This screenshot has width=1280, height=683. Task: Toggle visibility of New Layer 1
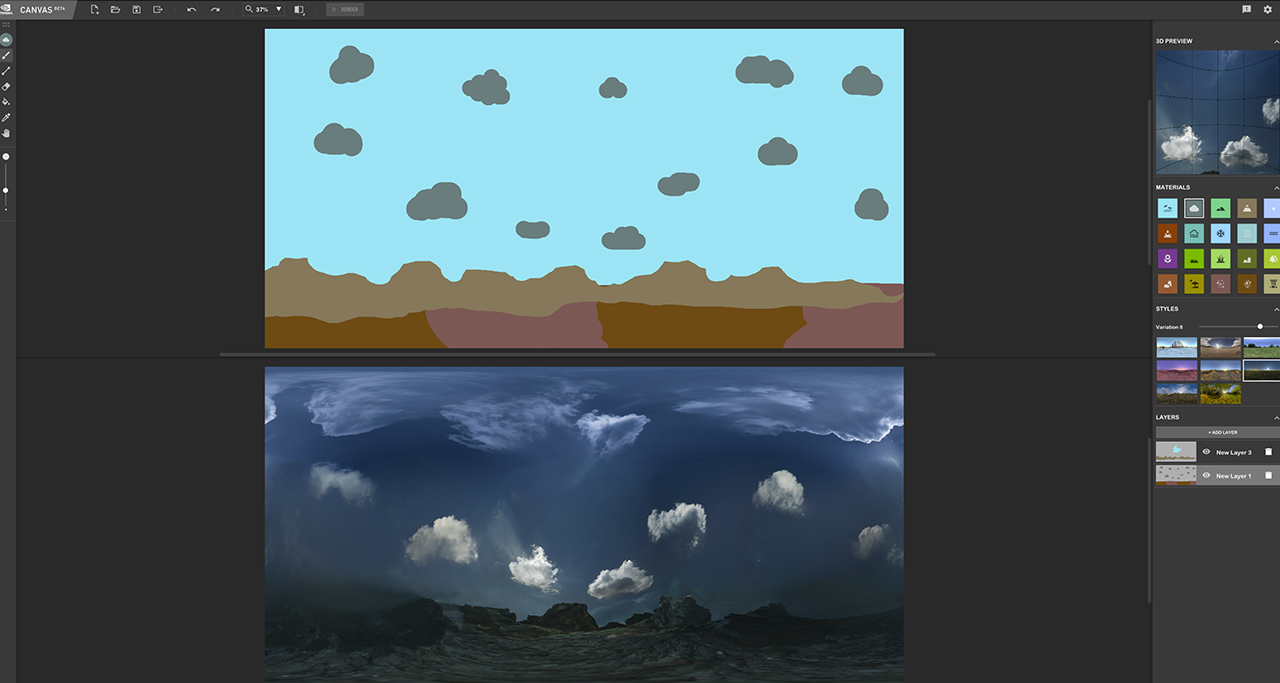1206,475
